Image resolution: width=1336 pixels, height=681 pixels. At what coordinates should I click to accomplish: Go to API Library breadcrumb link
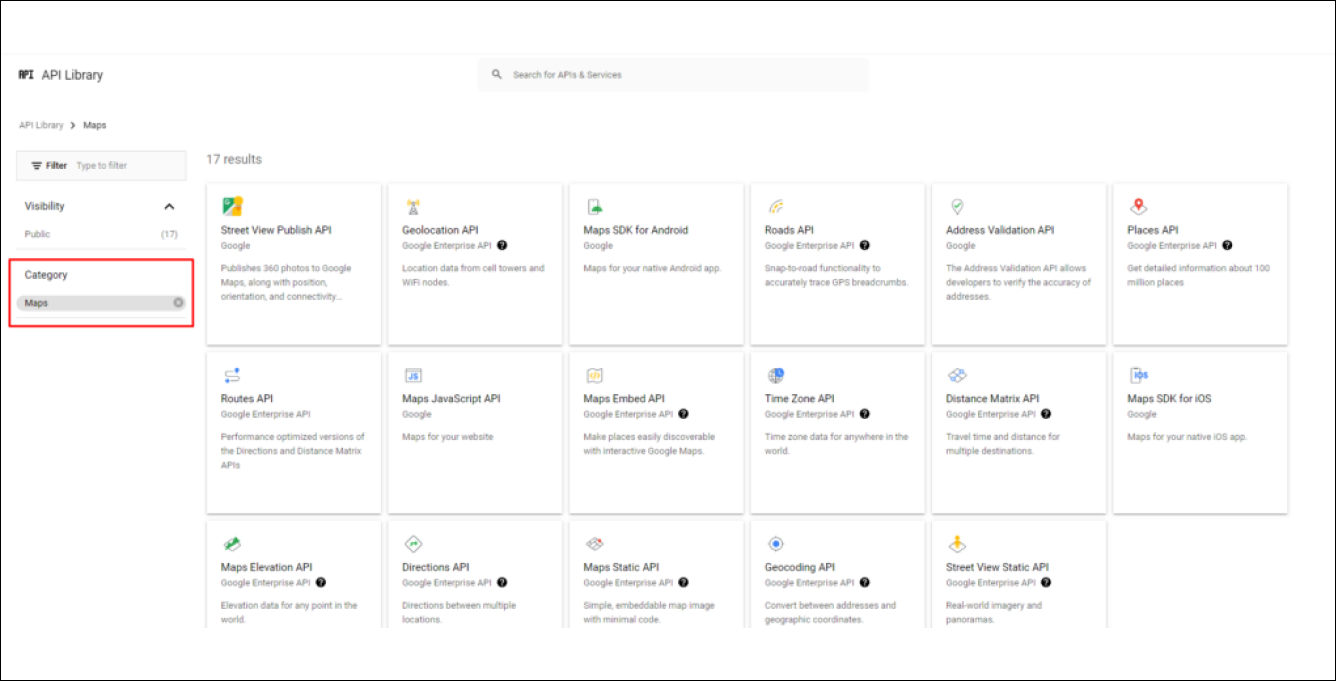(41, 125)
